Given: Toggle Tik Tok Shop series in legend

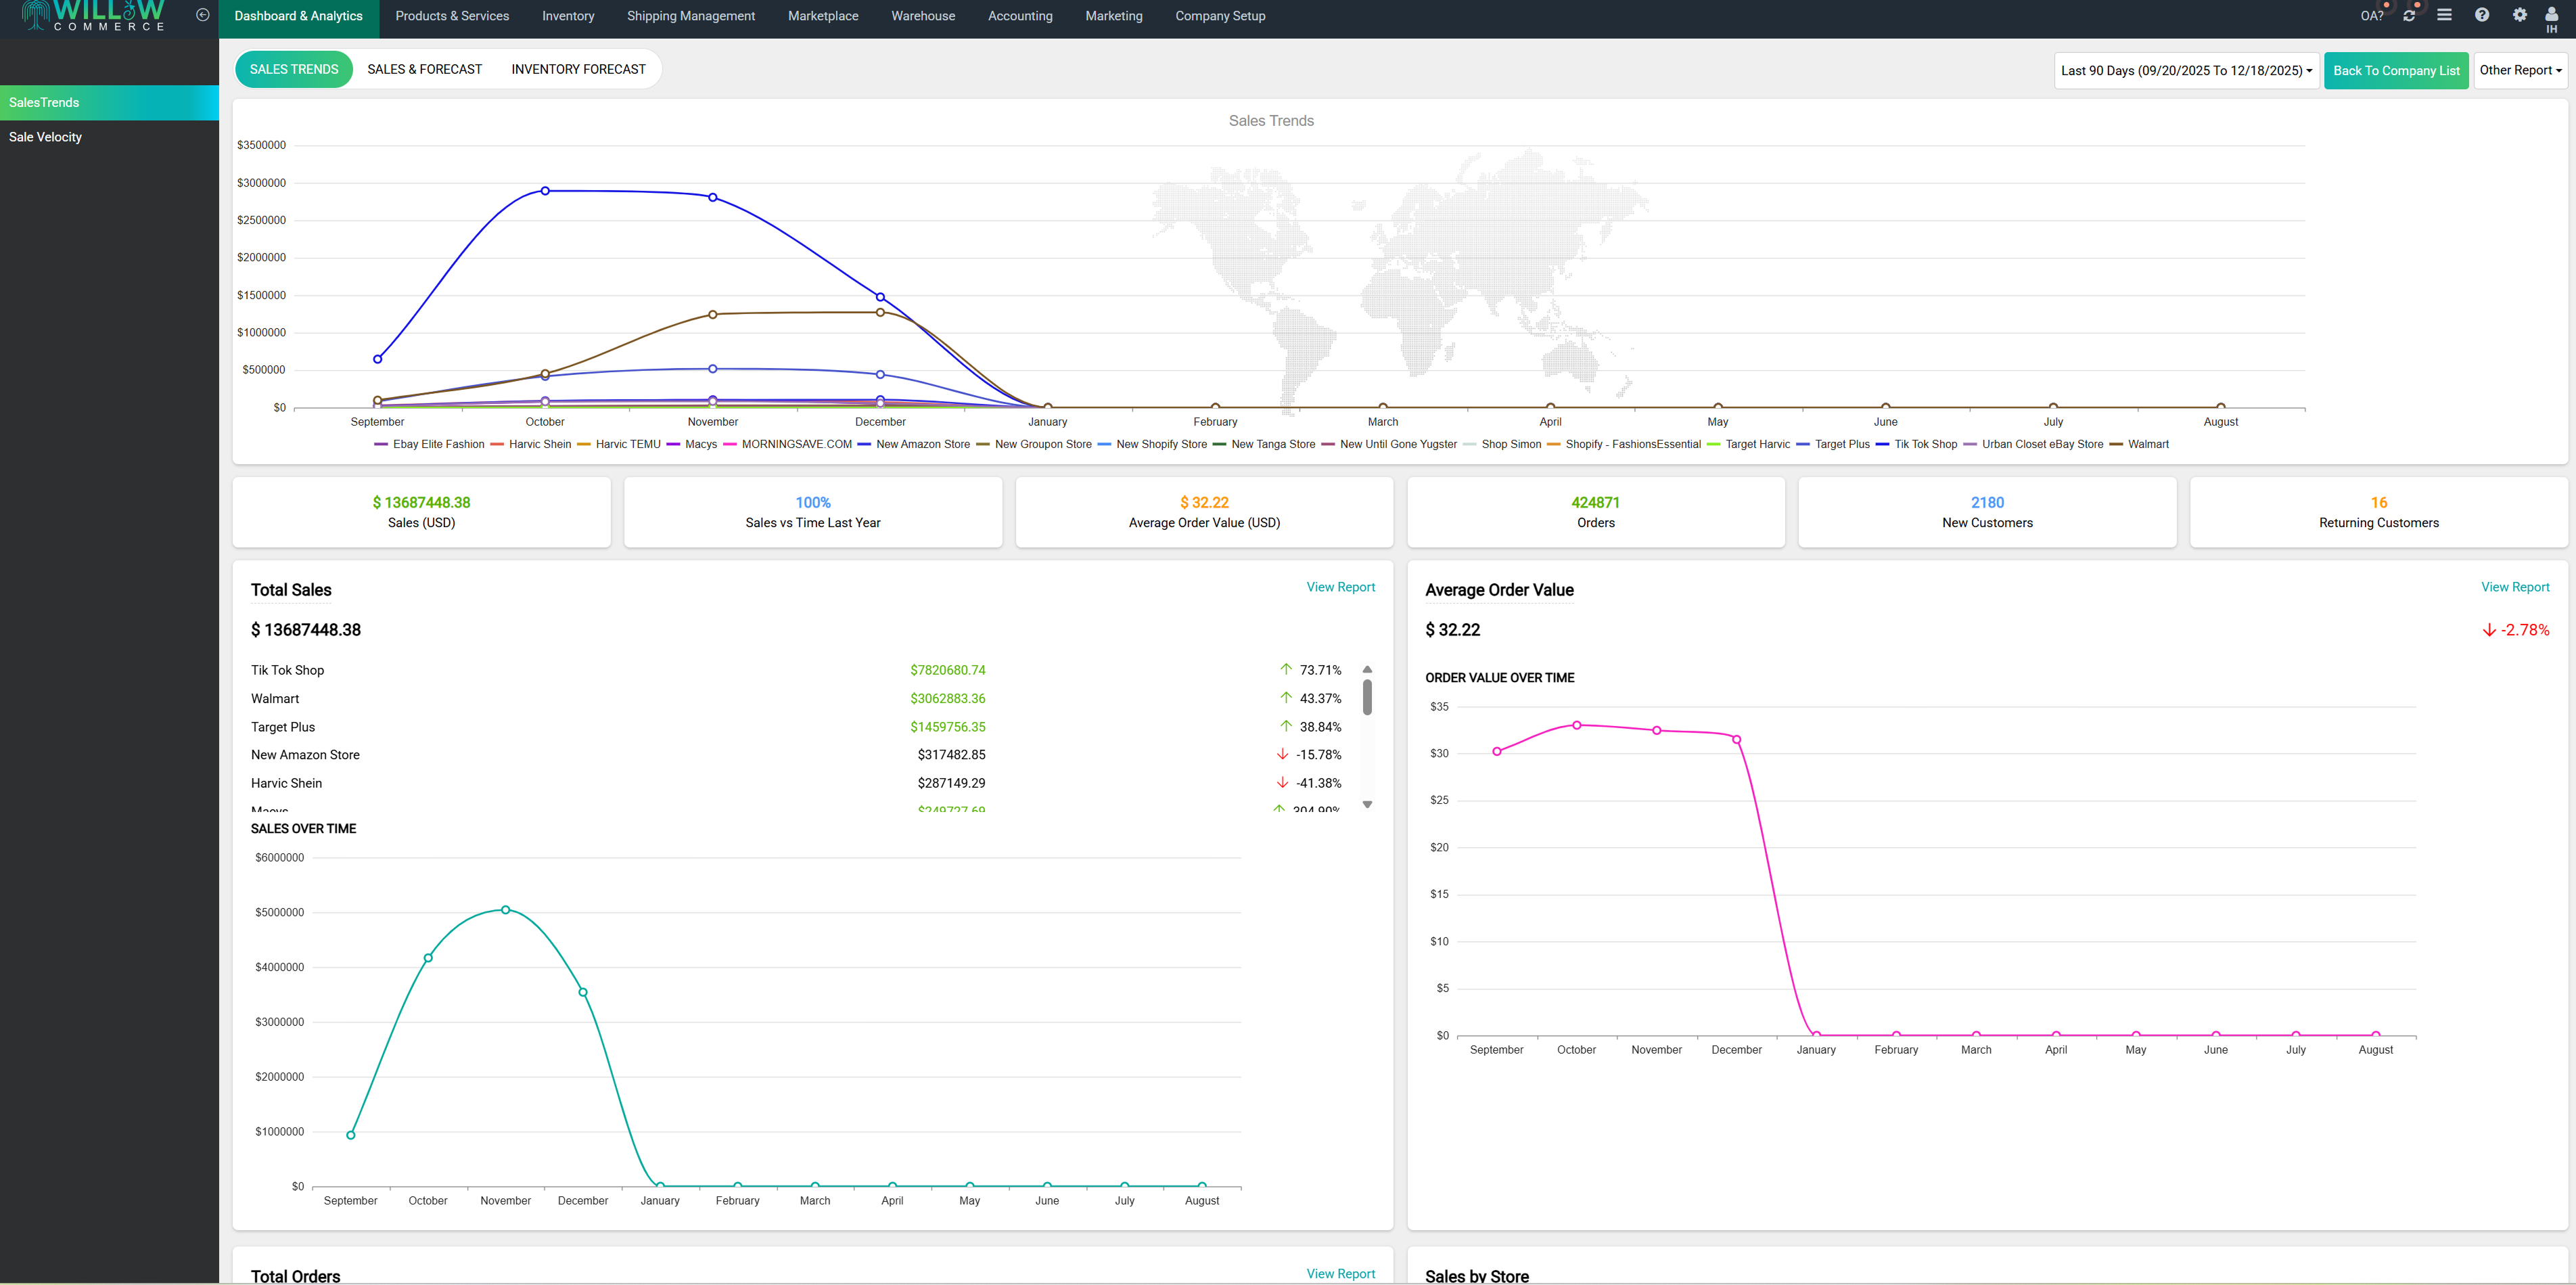Looking at the screenshot, I should tap(1925, 444).
